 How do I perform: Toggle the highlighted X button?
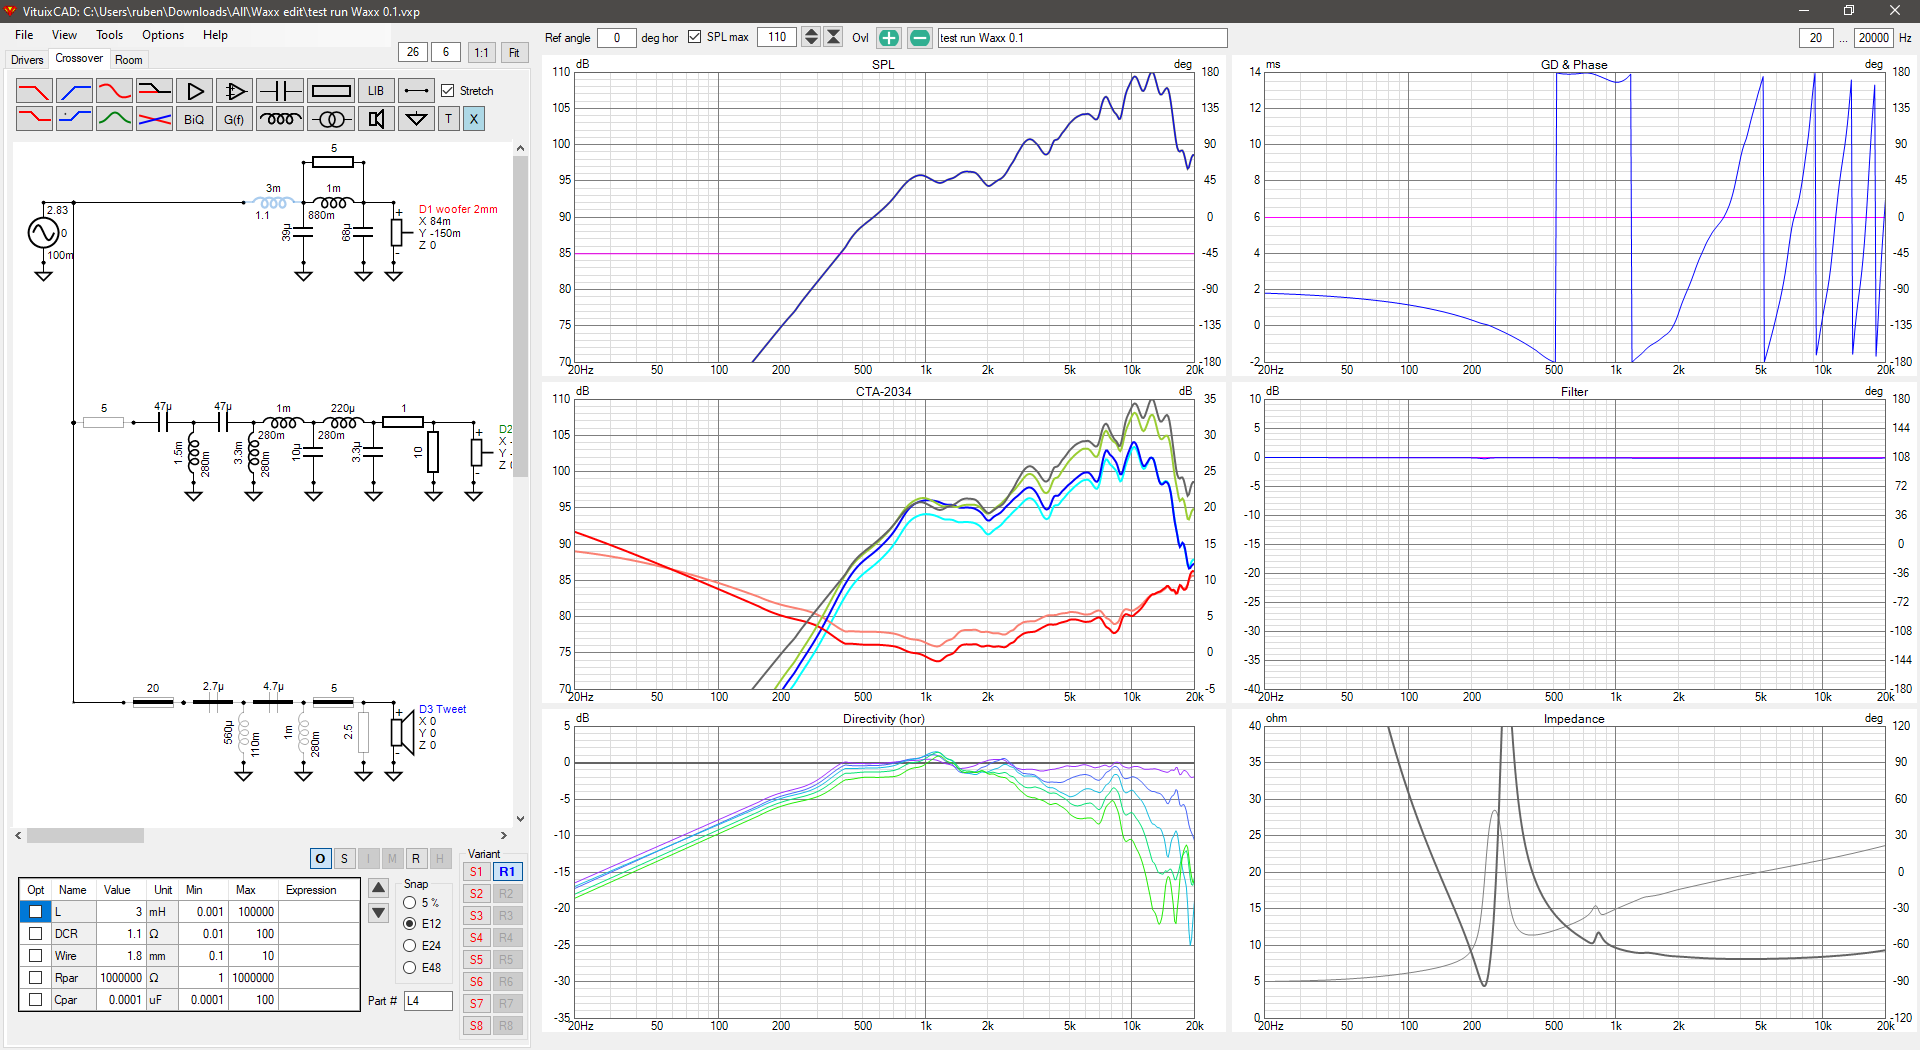tap(474, 119)
